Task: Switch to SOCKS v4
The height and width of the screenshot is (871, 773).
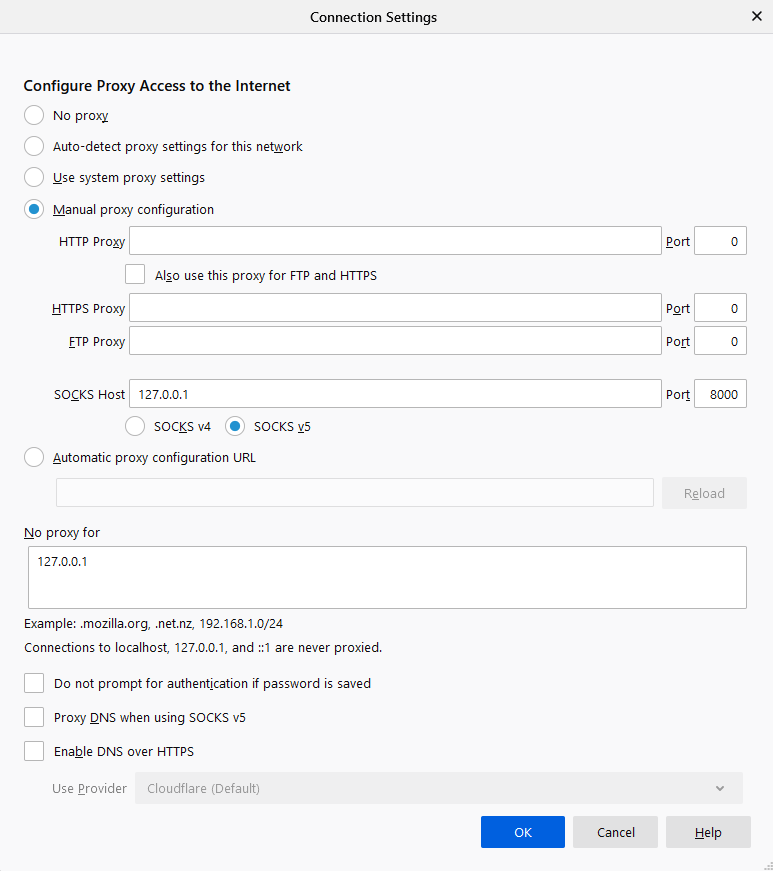Action: click(x=136, y=426)
